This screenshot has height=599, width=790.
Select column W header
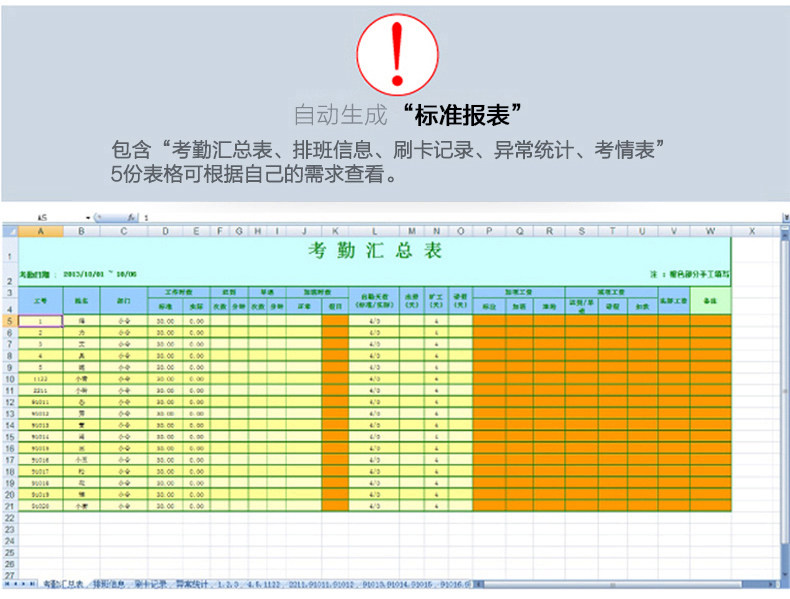(x=710, y=231)
